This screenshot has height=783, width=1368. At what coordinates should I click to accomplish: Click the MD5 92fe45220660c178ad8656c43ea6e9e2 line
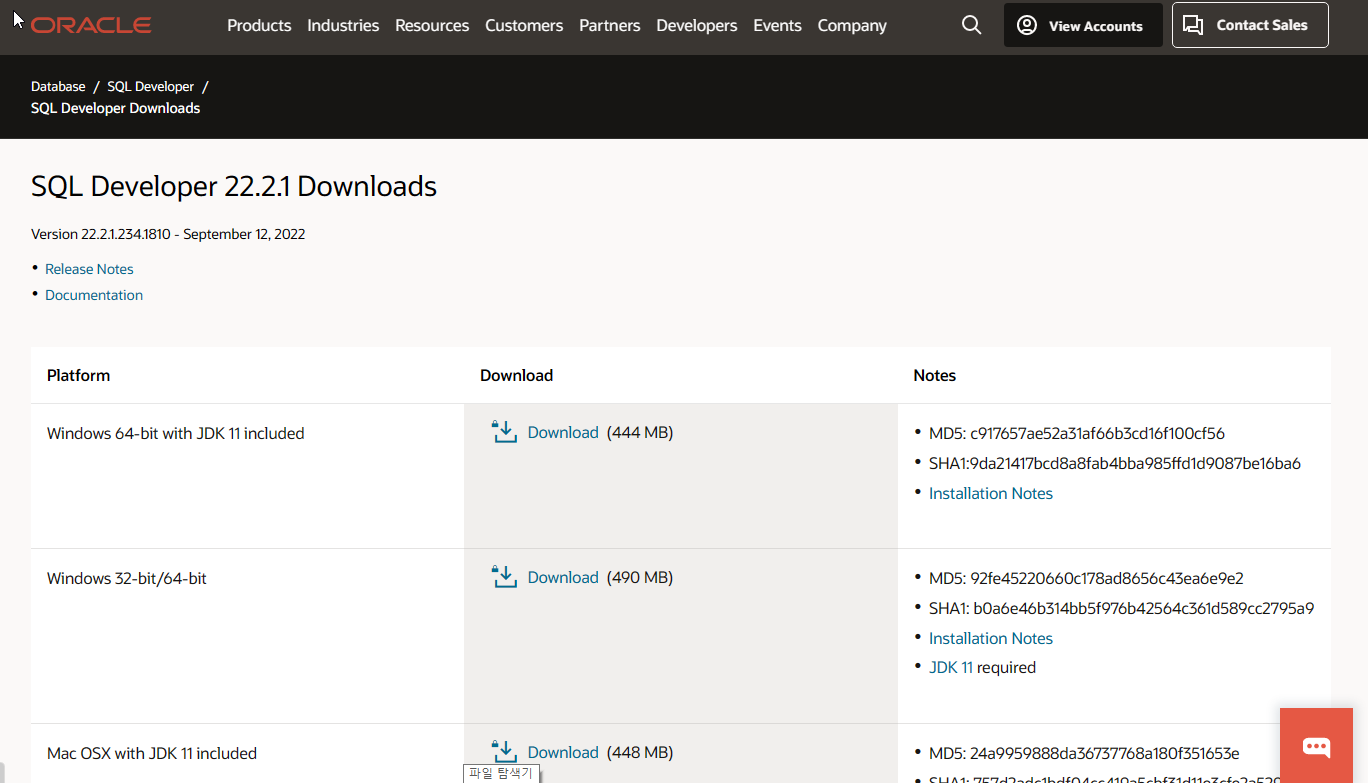click(1086, 578)
